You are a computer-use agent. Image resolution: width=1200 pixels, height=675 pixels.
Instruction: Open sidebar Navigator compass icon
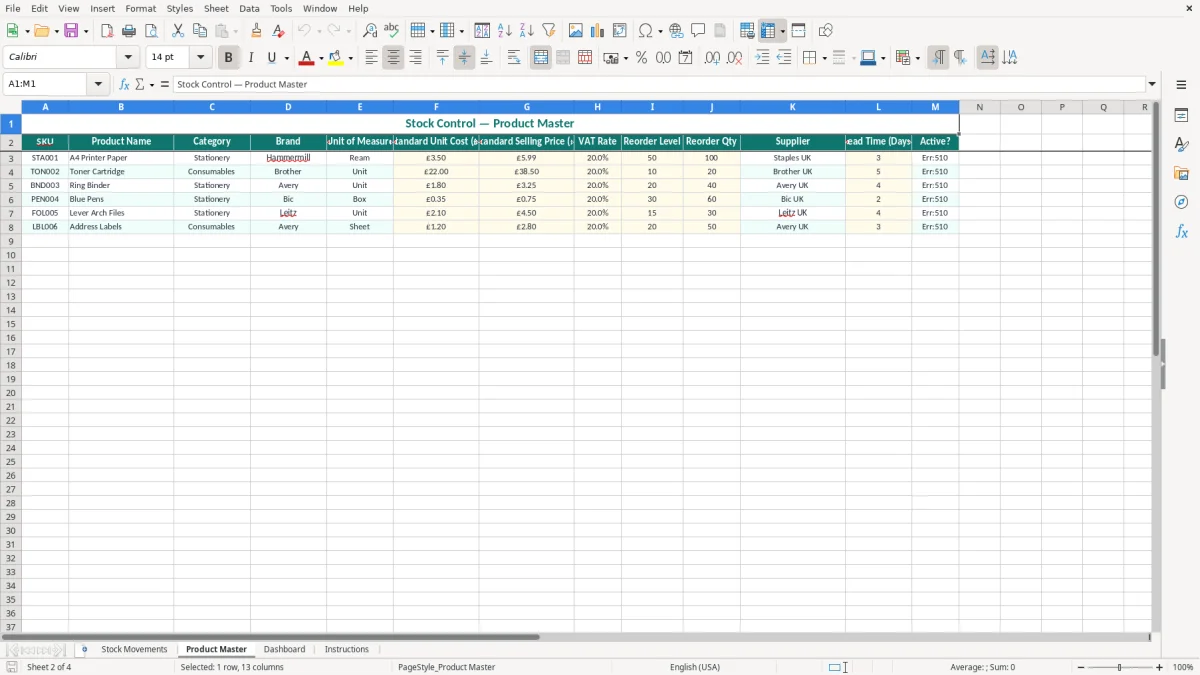point(1181,202)
